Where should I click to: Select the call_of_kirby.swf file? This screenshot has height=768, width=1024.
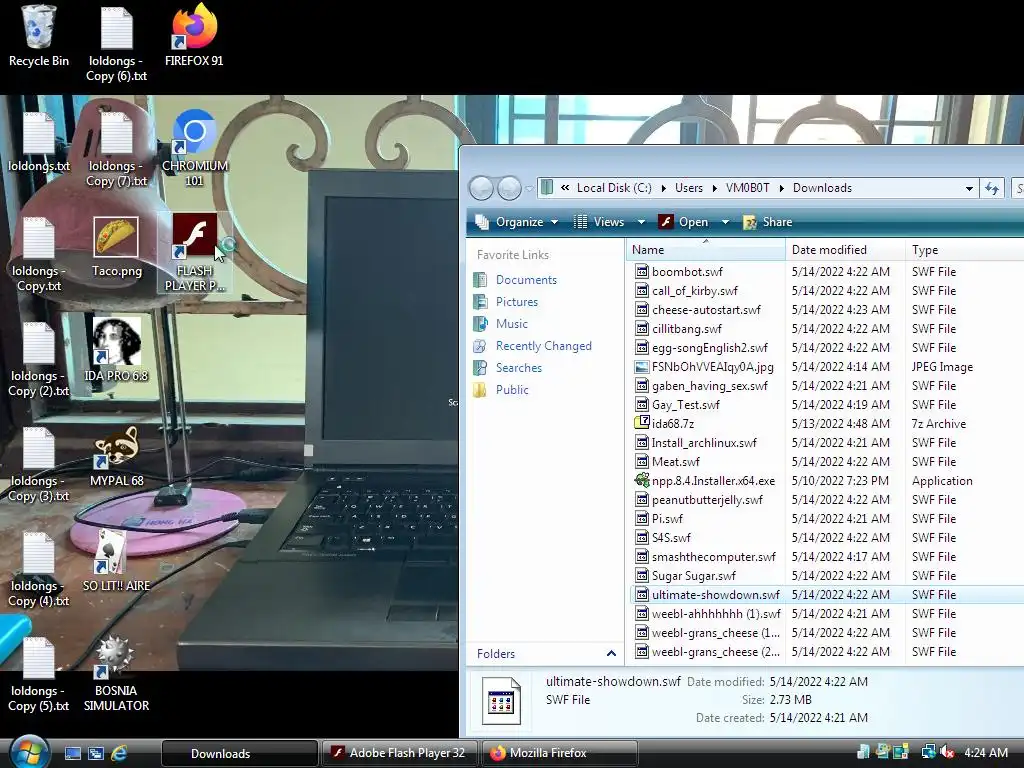tap(686, 291)
